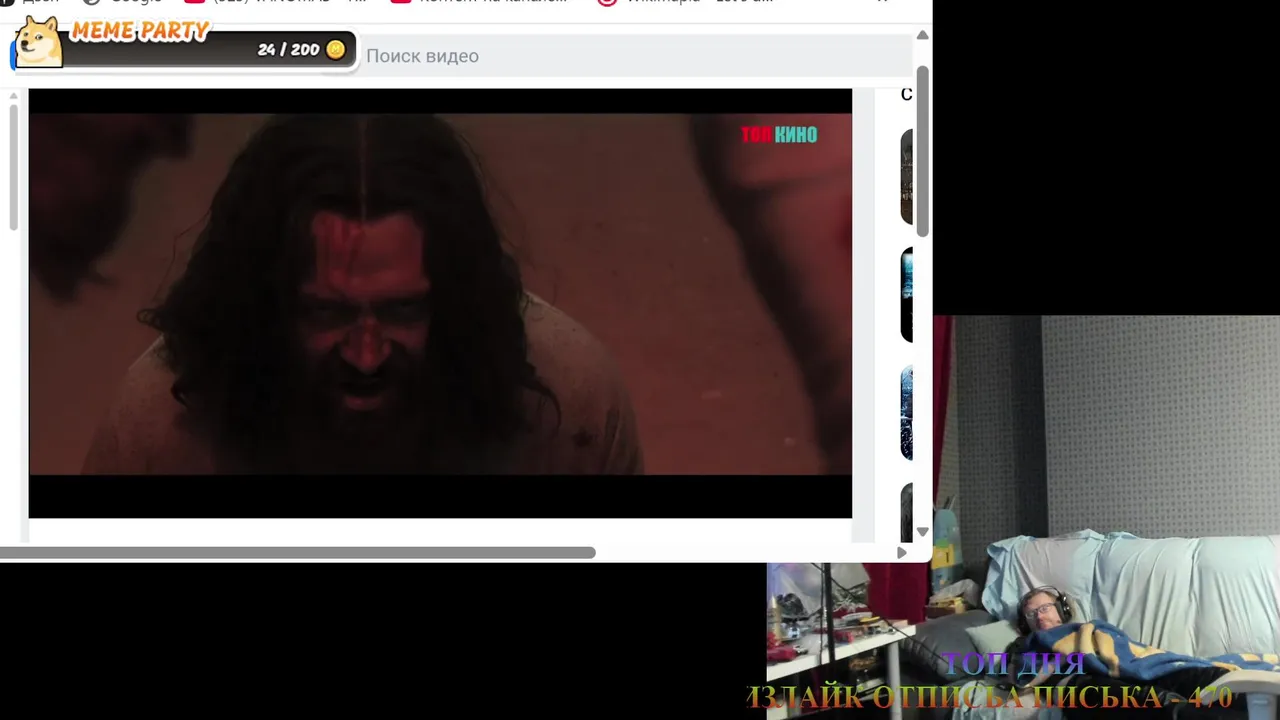Click the horizontal scrollbar thumb below the video
Image resolution: width=1280 pixels, height=720 pixels.
pos(298,553)
